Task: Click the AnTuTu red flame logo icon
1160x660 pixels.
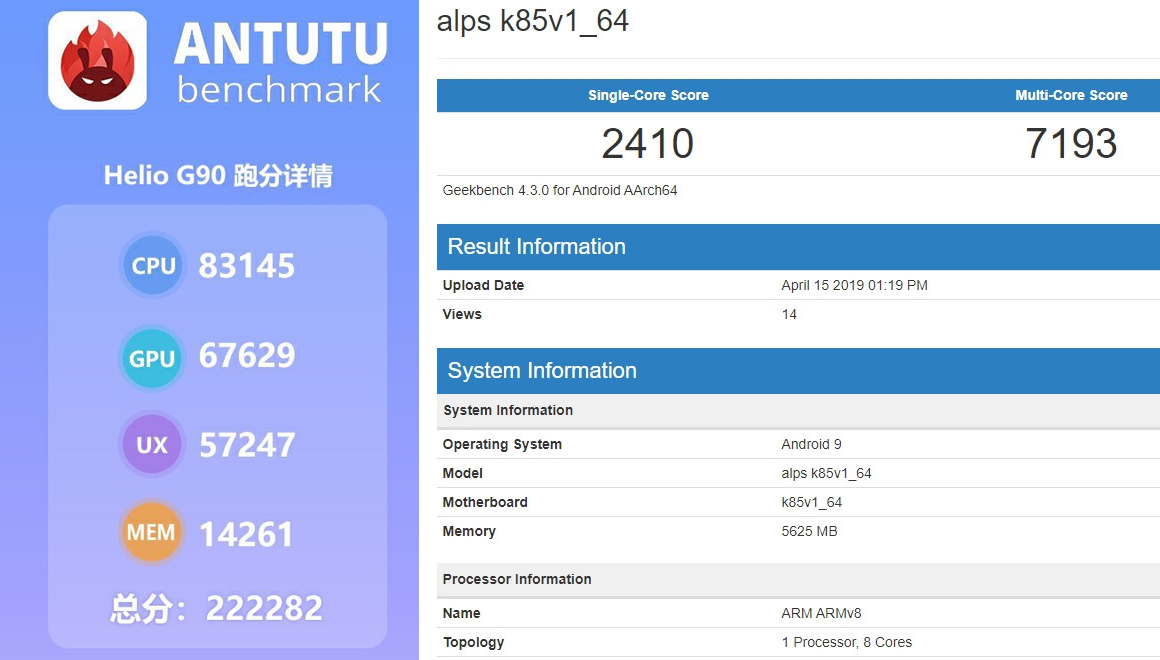Action: pyautogui.click(x=98, y=61)
